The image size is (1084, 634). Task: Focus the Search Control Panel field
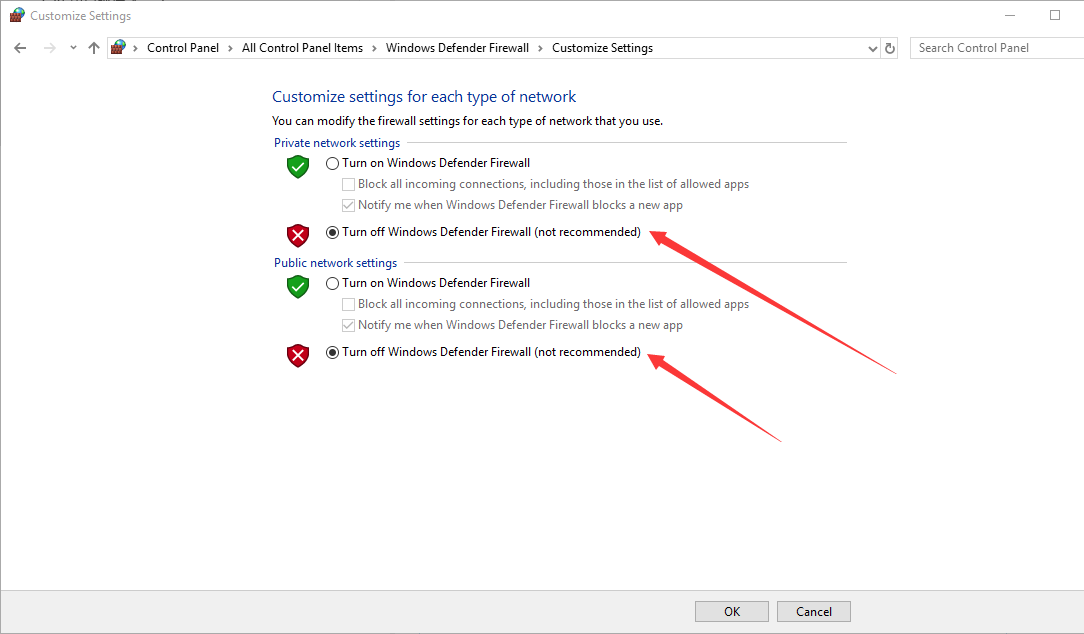pos(996,48)
